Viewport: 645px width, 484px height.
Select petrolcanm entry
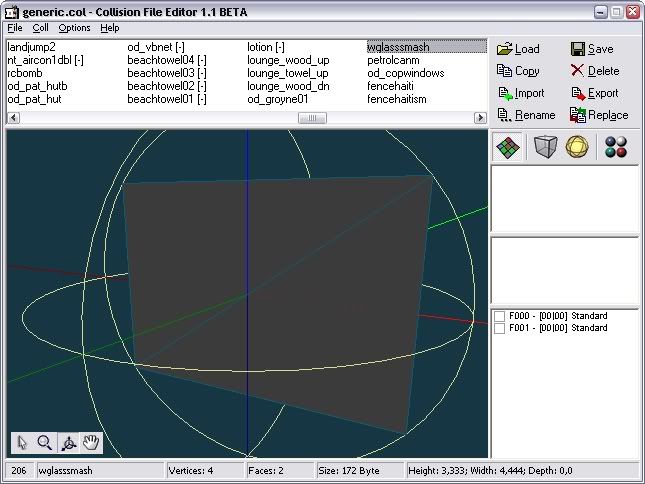click(x=393, y=60)
